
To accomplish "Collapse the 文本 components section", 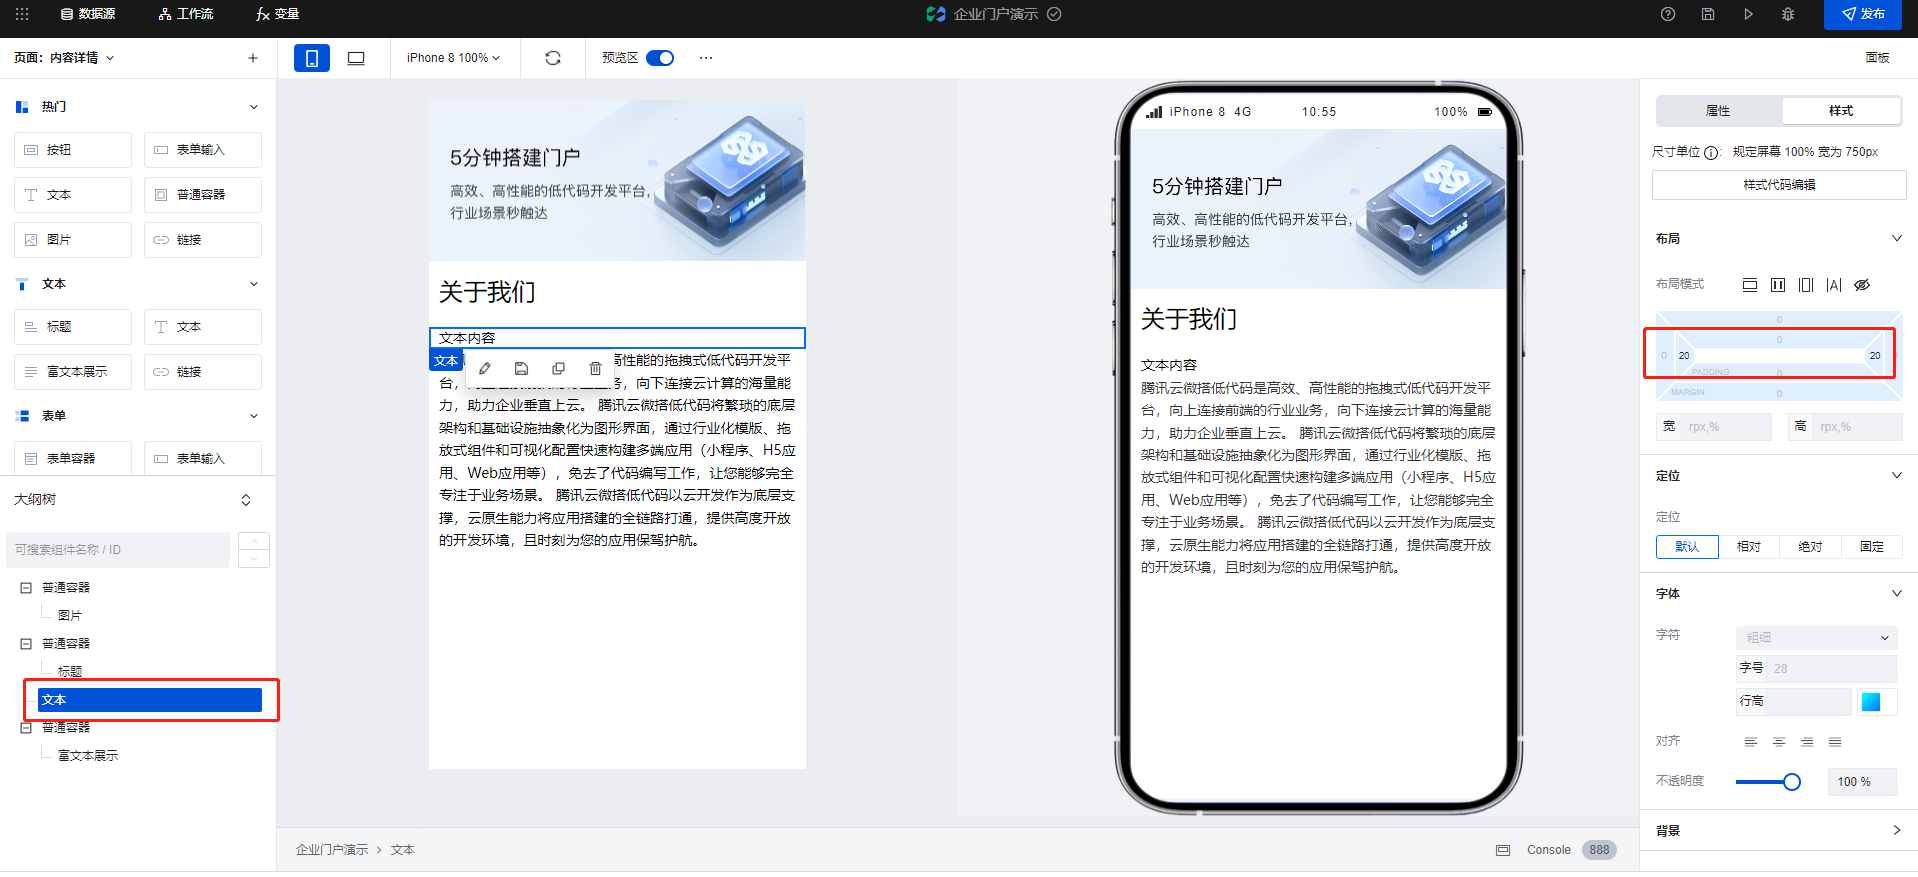I will [254, 284].
